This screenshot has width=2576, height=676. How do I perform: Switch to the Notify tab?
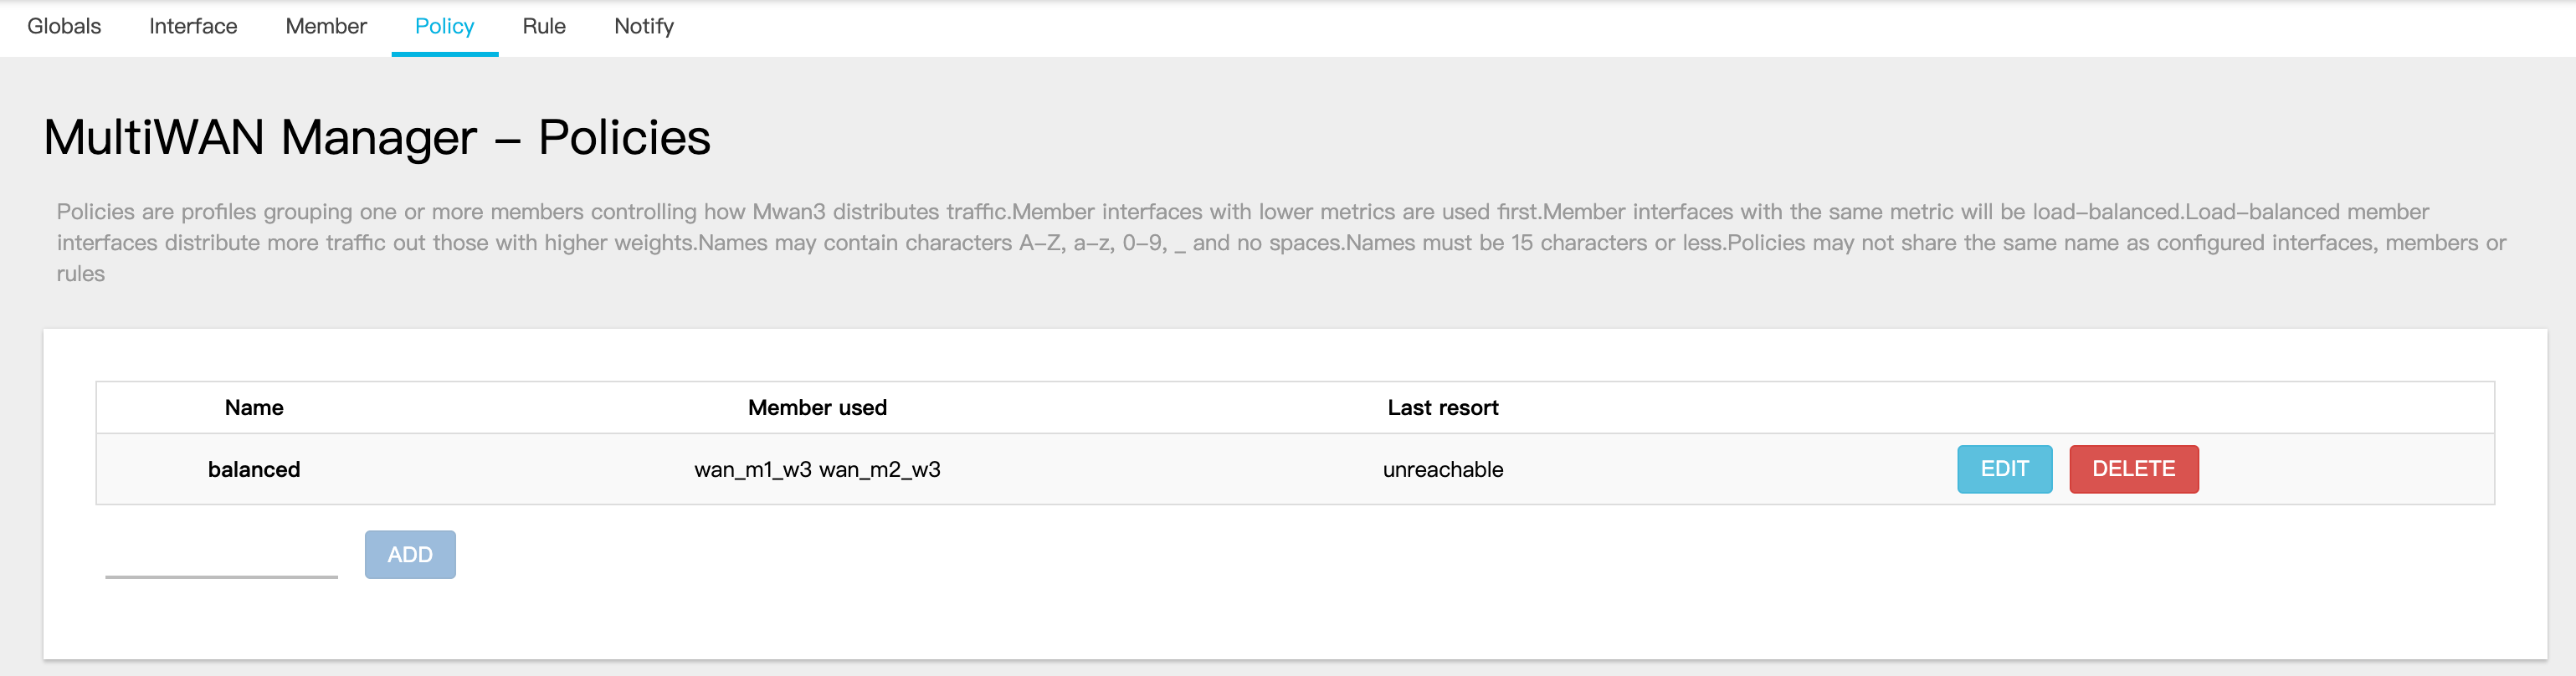[643, 27]
